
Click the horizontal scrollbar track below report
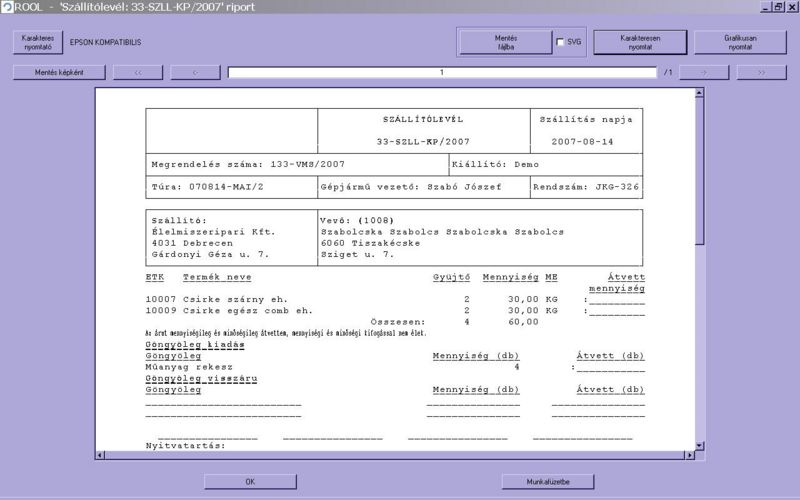(400, 456)
